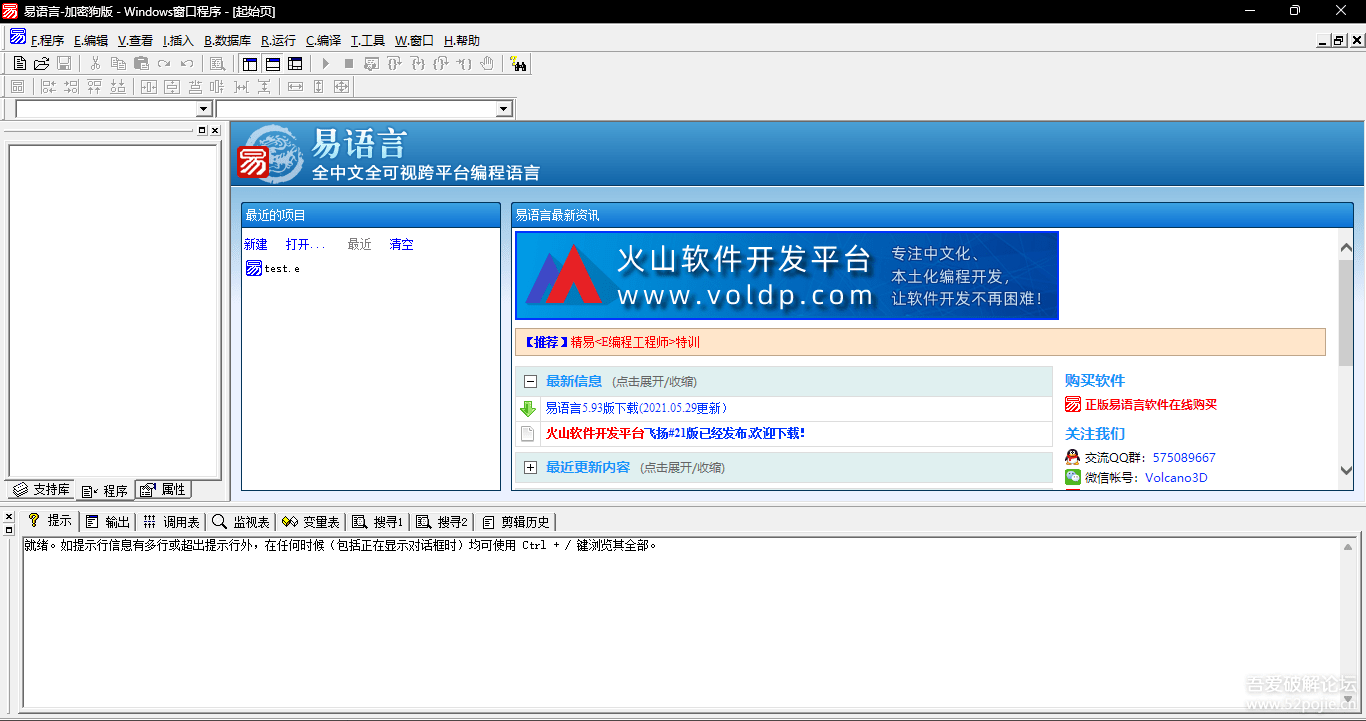Click the hand breakpoint icon

click(487, 63)
